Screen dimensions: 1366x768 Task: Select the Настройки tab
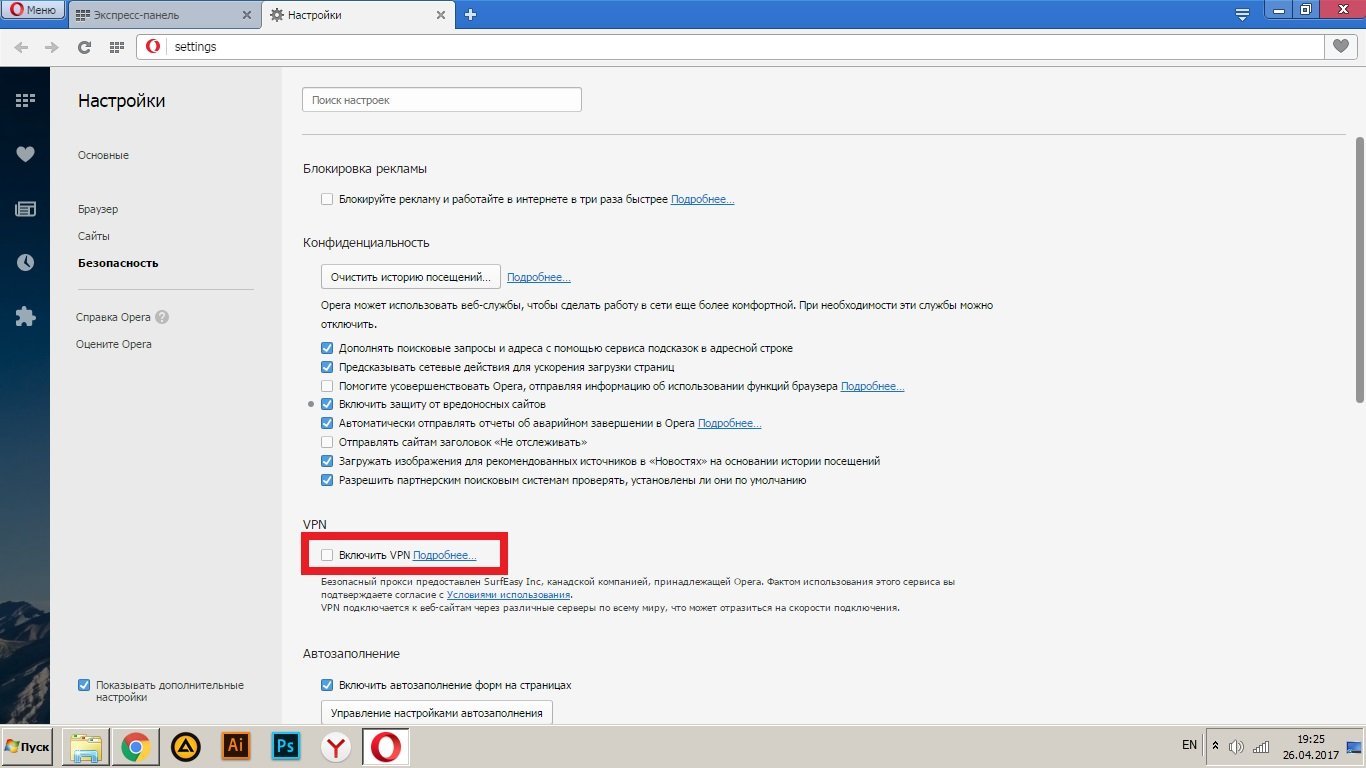[x=357, y=15]
